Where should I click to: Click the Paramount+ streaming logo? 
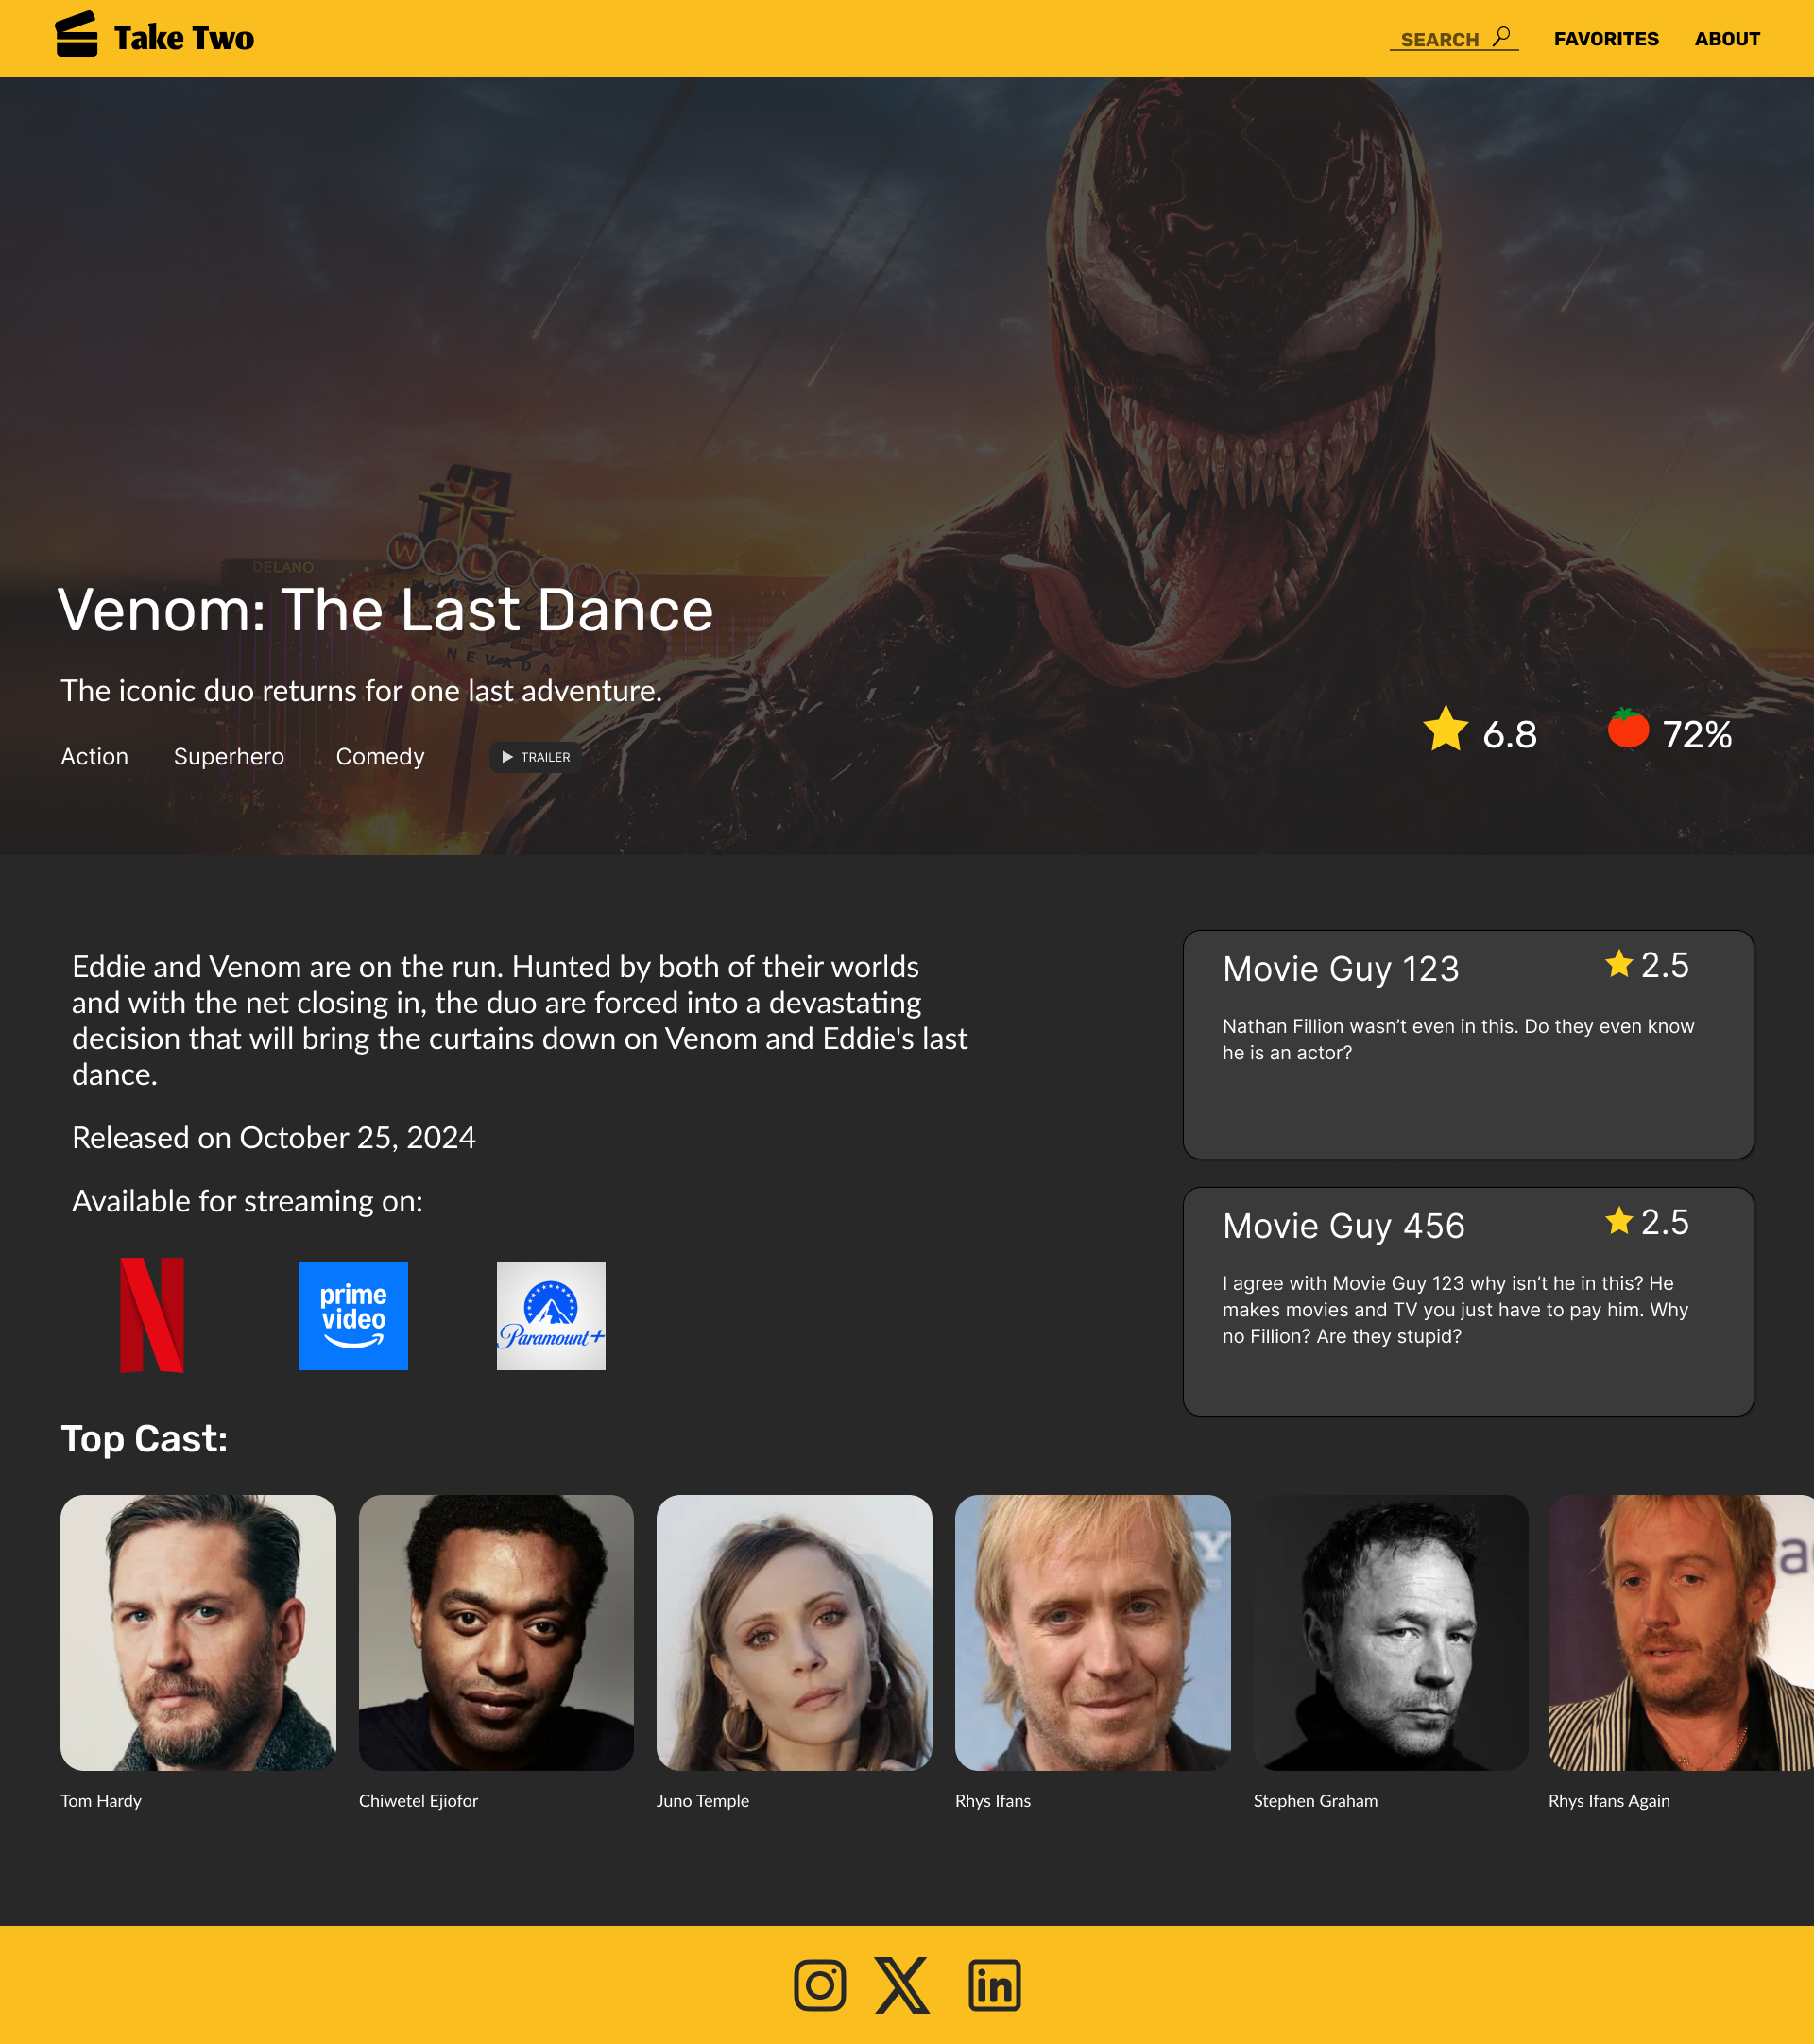pos(551,1315)
